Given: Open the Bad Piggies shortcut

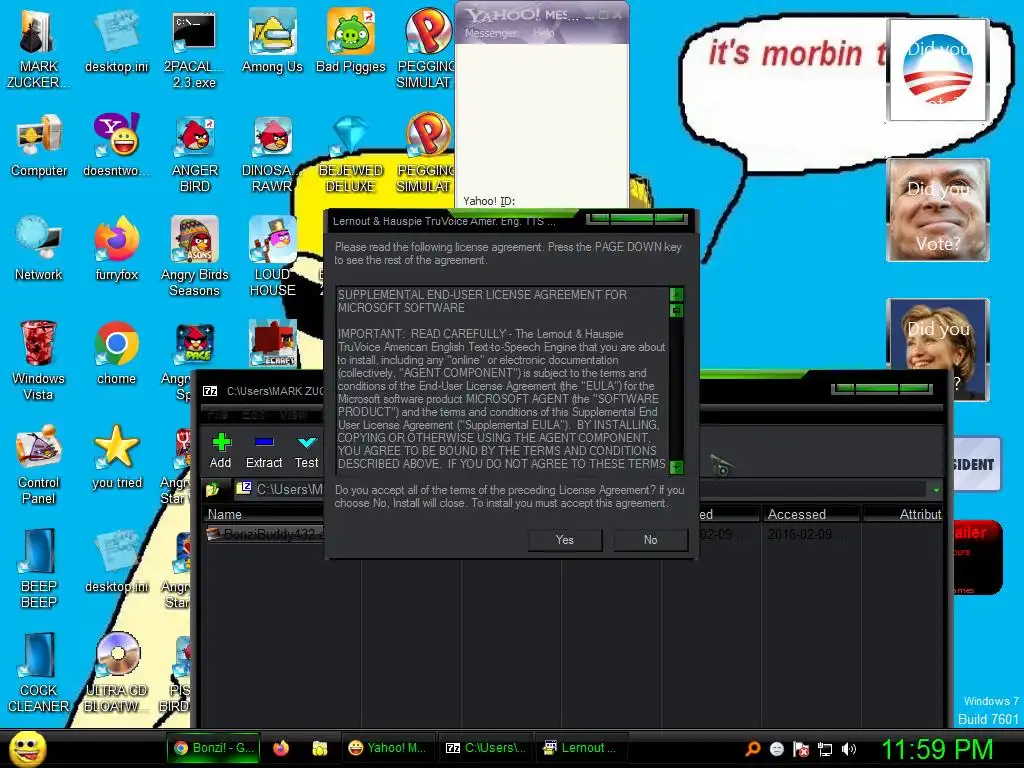Looking at the screenshot, I should coord(351,41).
